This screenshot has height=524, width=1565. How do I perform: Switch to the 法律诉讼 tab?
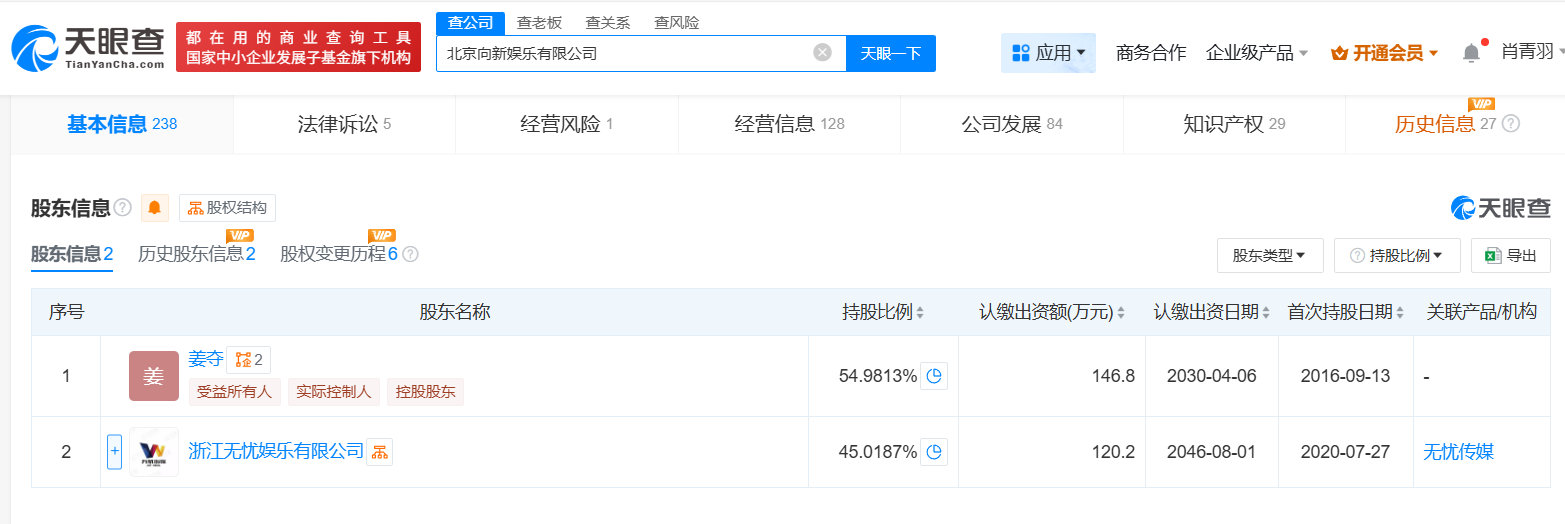pos(344,124)
